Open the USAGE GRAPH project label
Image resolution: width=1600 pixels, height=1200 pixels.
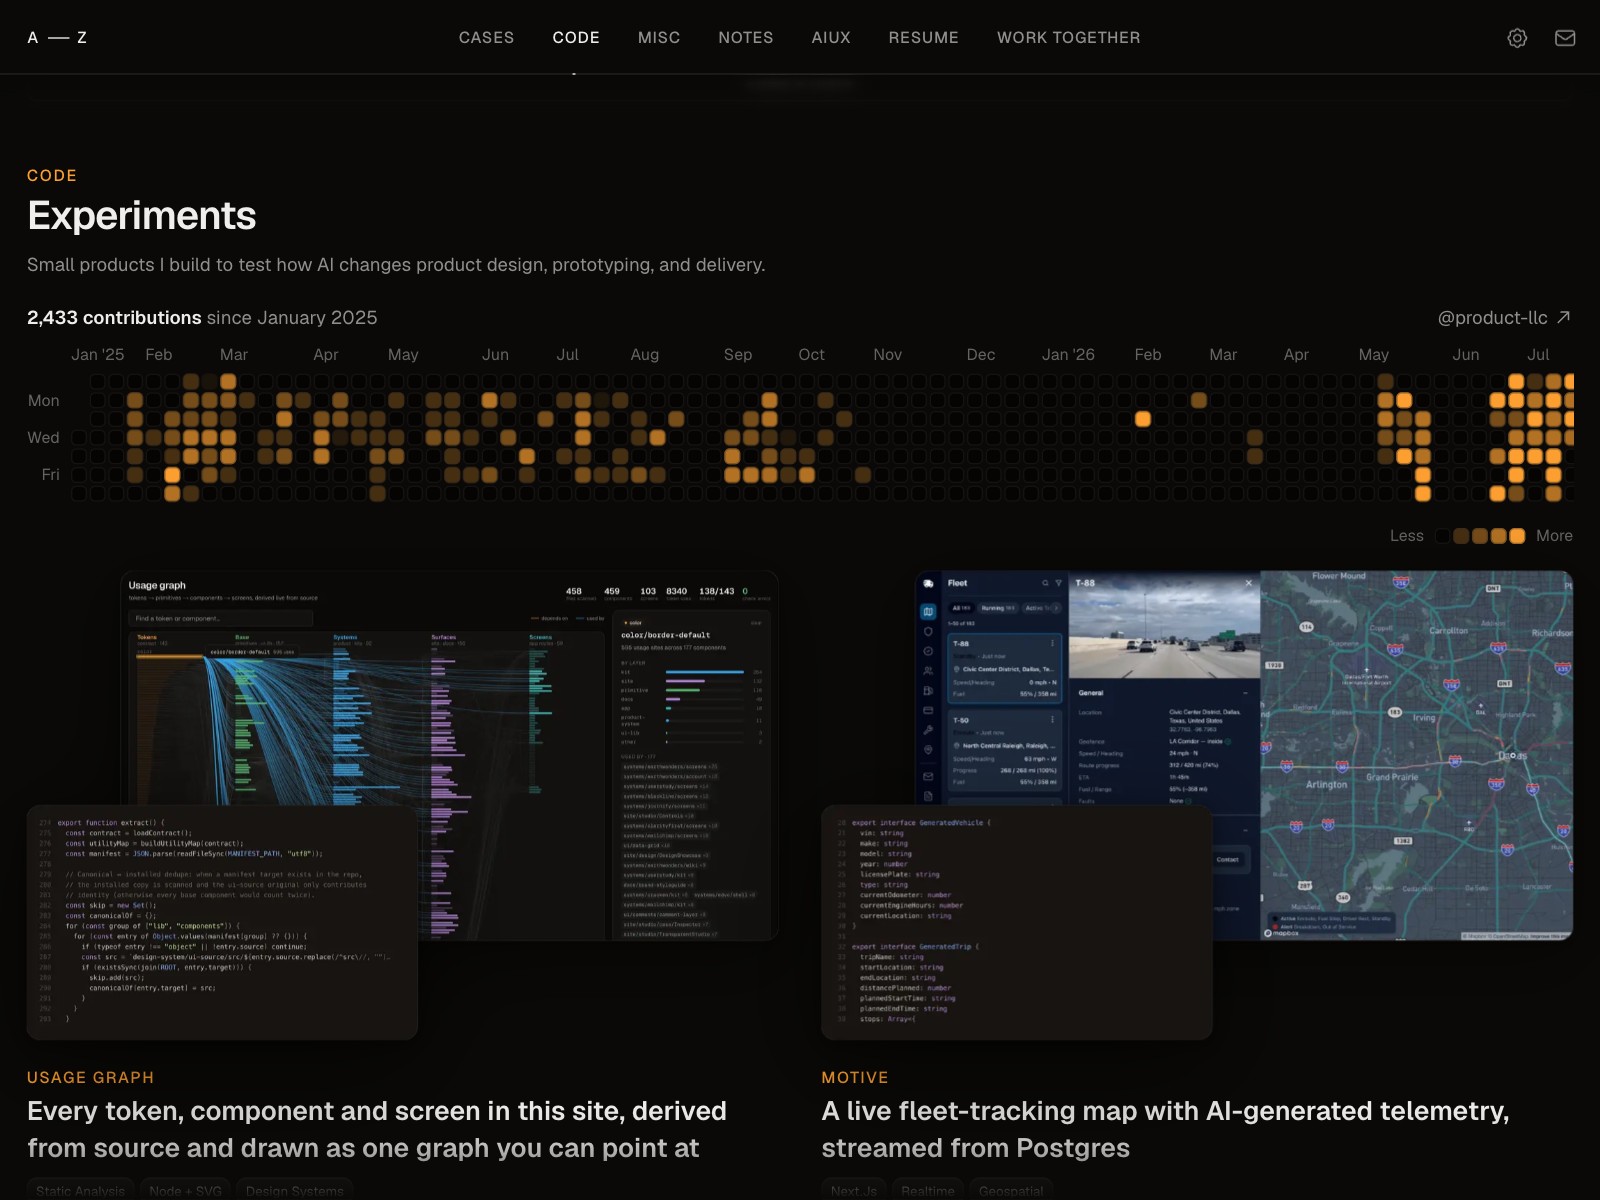click(x=91, y=1077)
